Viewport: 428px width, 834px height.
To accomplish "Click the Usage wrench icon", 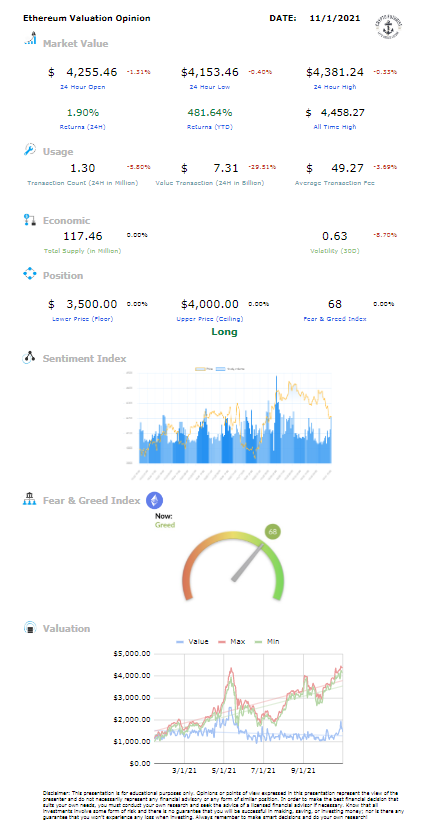I will [x=30, y=149].
